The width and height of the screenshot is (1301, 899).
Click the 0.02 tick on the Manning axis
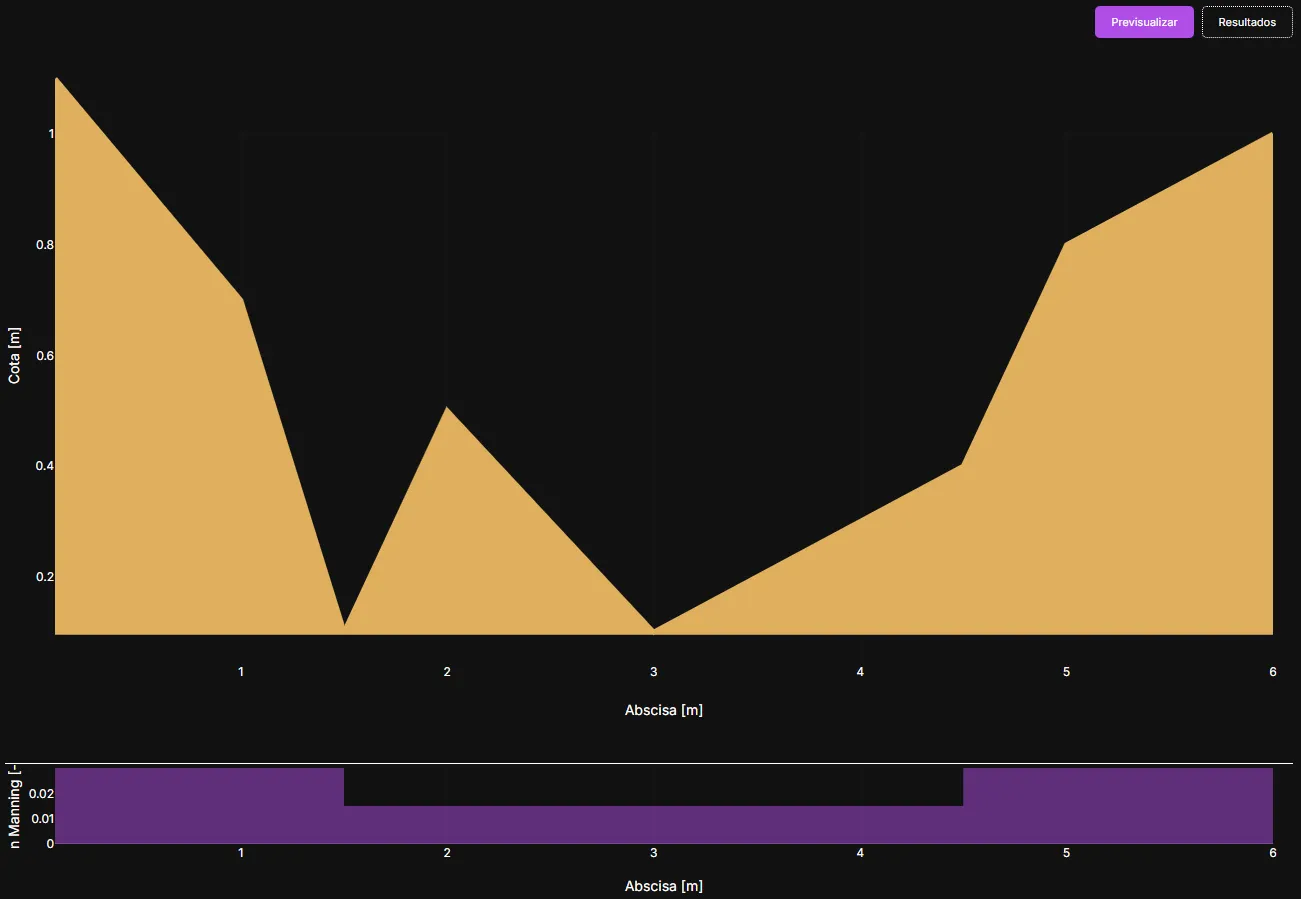pos(40,793)
